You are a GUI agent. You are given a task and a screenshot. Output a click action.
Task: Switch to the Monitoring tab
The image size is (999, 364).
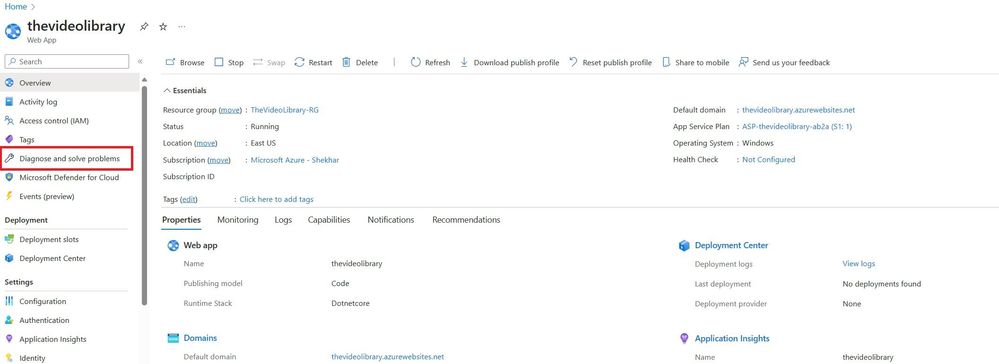pyautogui.click(x=238, y=220)
